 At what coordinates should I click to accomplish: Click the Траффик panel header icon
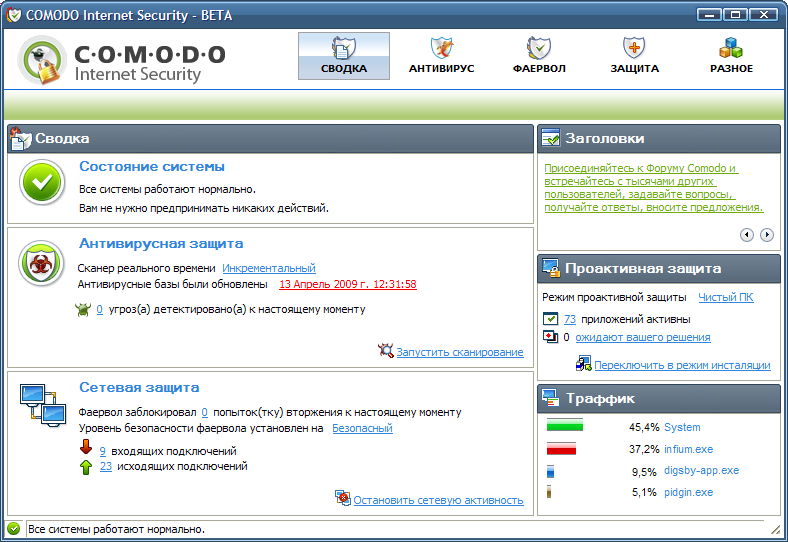[x=551, y=398]
